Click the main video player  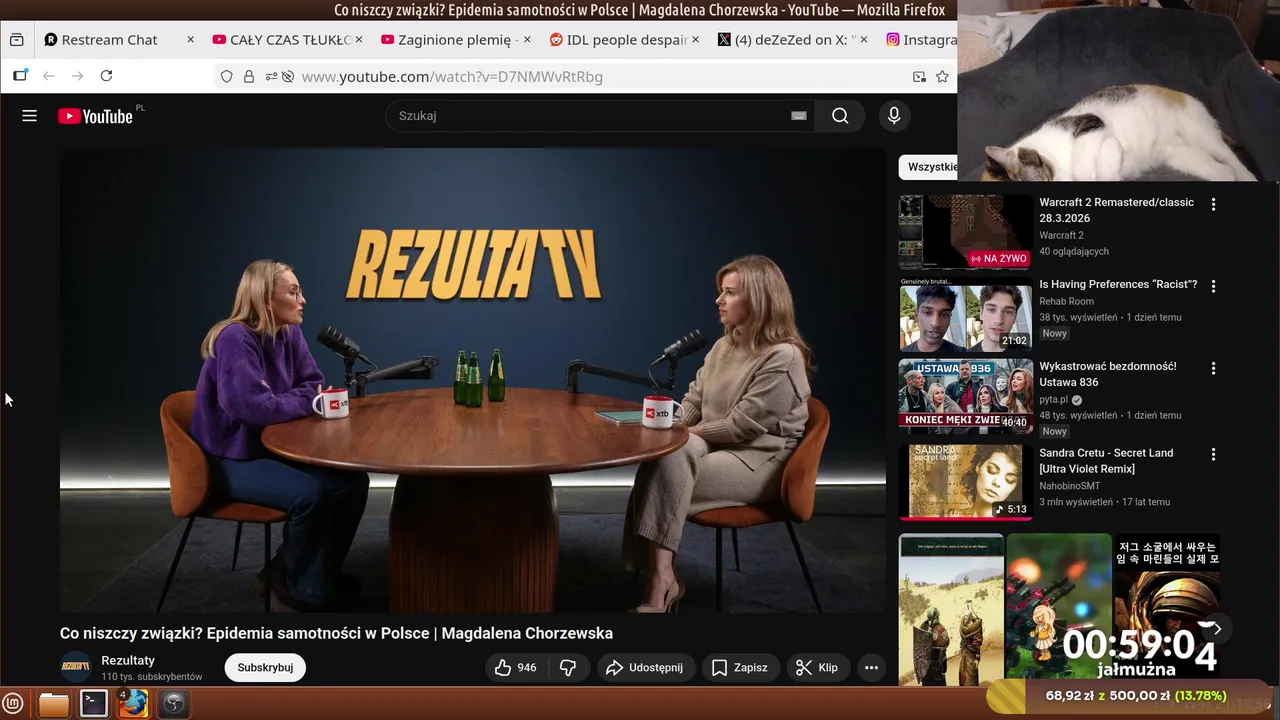(x=473, y=380)
